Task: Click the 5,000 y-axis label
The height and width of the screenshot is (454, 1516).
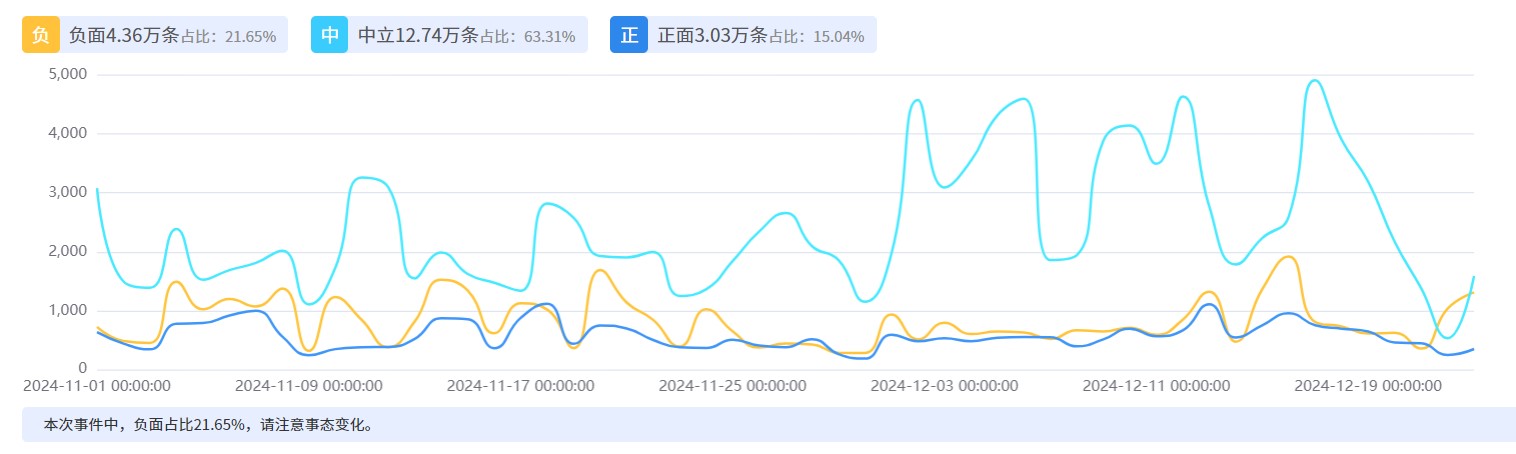Action: [68, 74]
